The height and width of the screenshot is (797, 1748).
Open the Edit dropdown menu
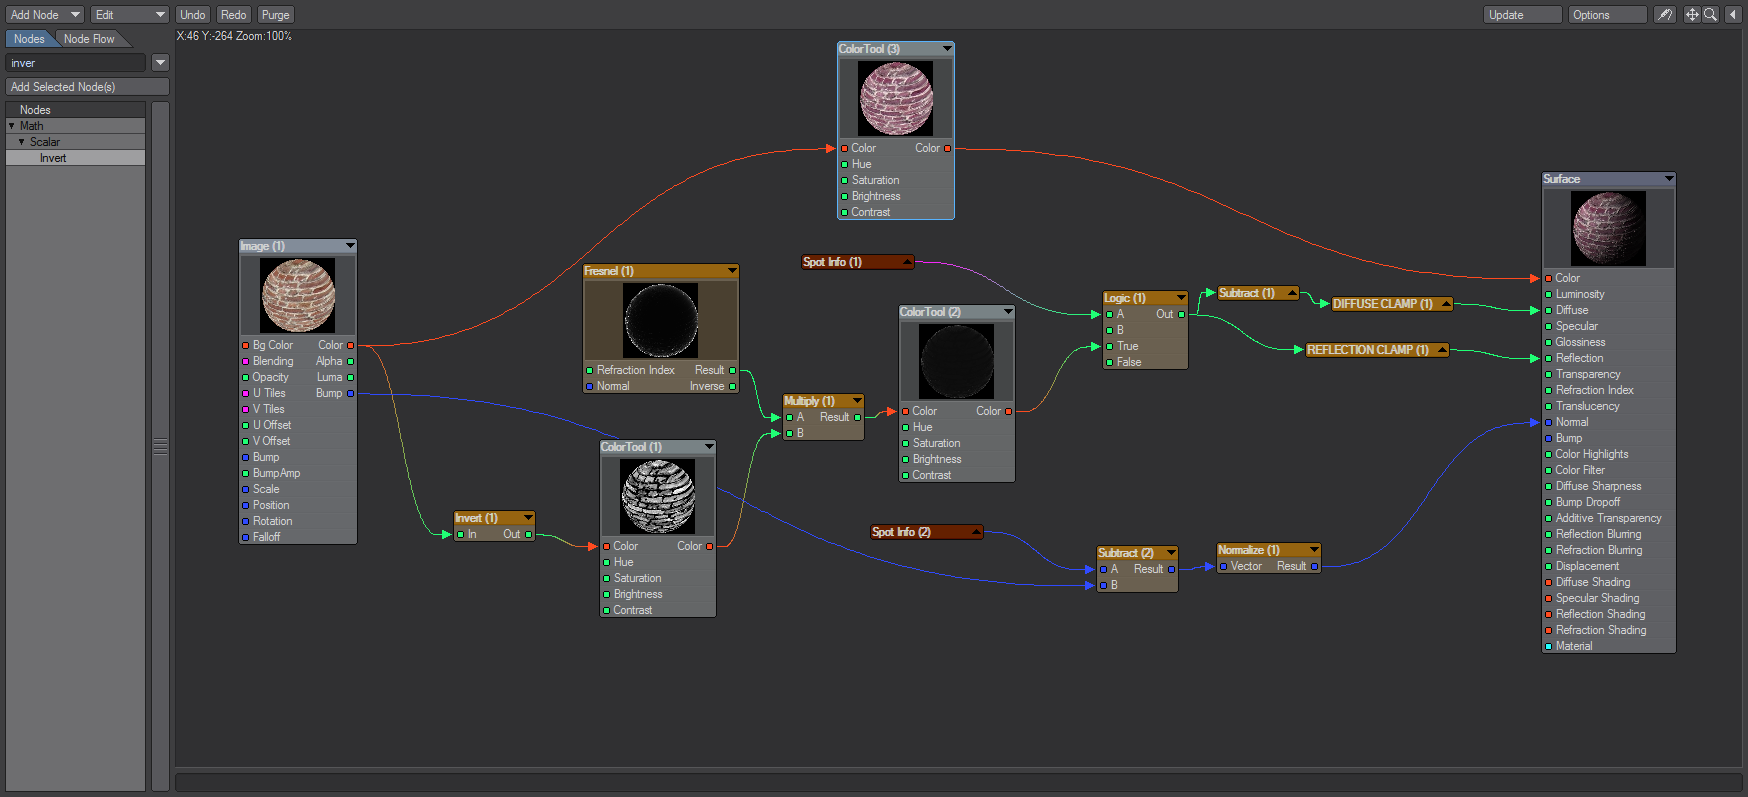pos(130,15)
